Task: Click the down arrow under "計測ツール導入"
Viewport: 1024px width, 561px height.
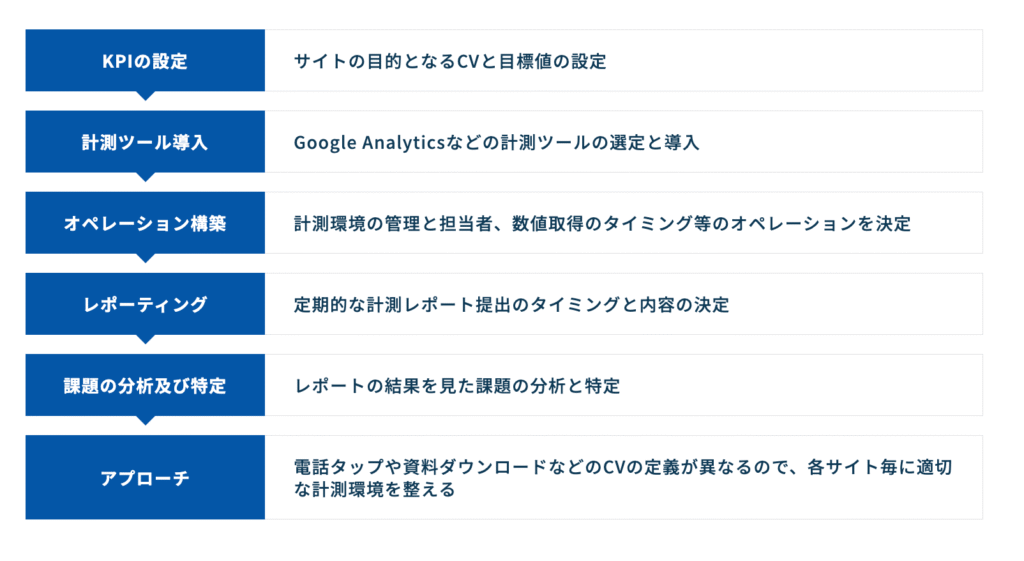Action: [146, 177]
